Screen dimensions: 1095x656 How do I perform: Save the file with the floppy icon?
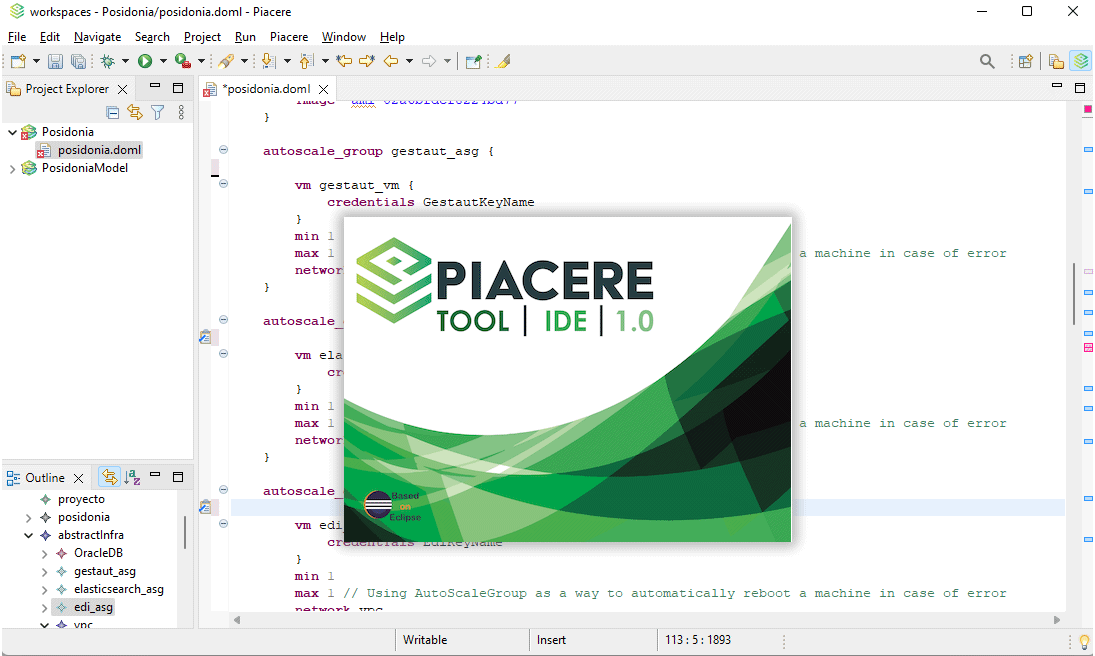55,61
